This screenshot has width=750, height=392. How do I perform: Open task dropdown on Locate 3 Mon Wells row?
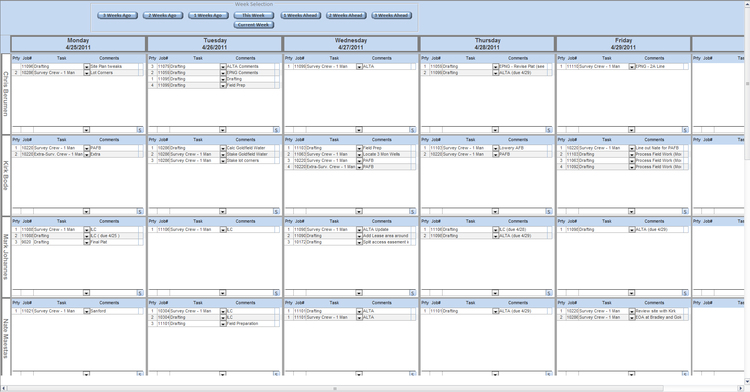(359, 154)
